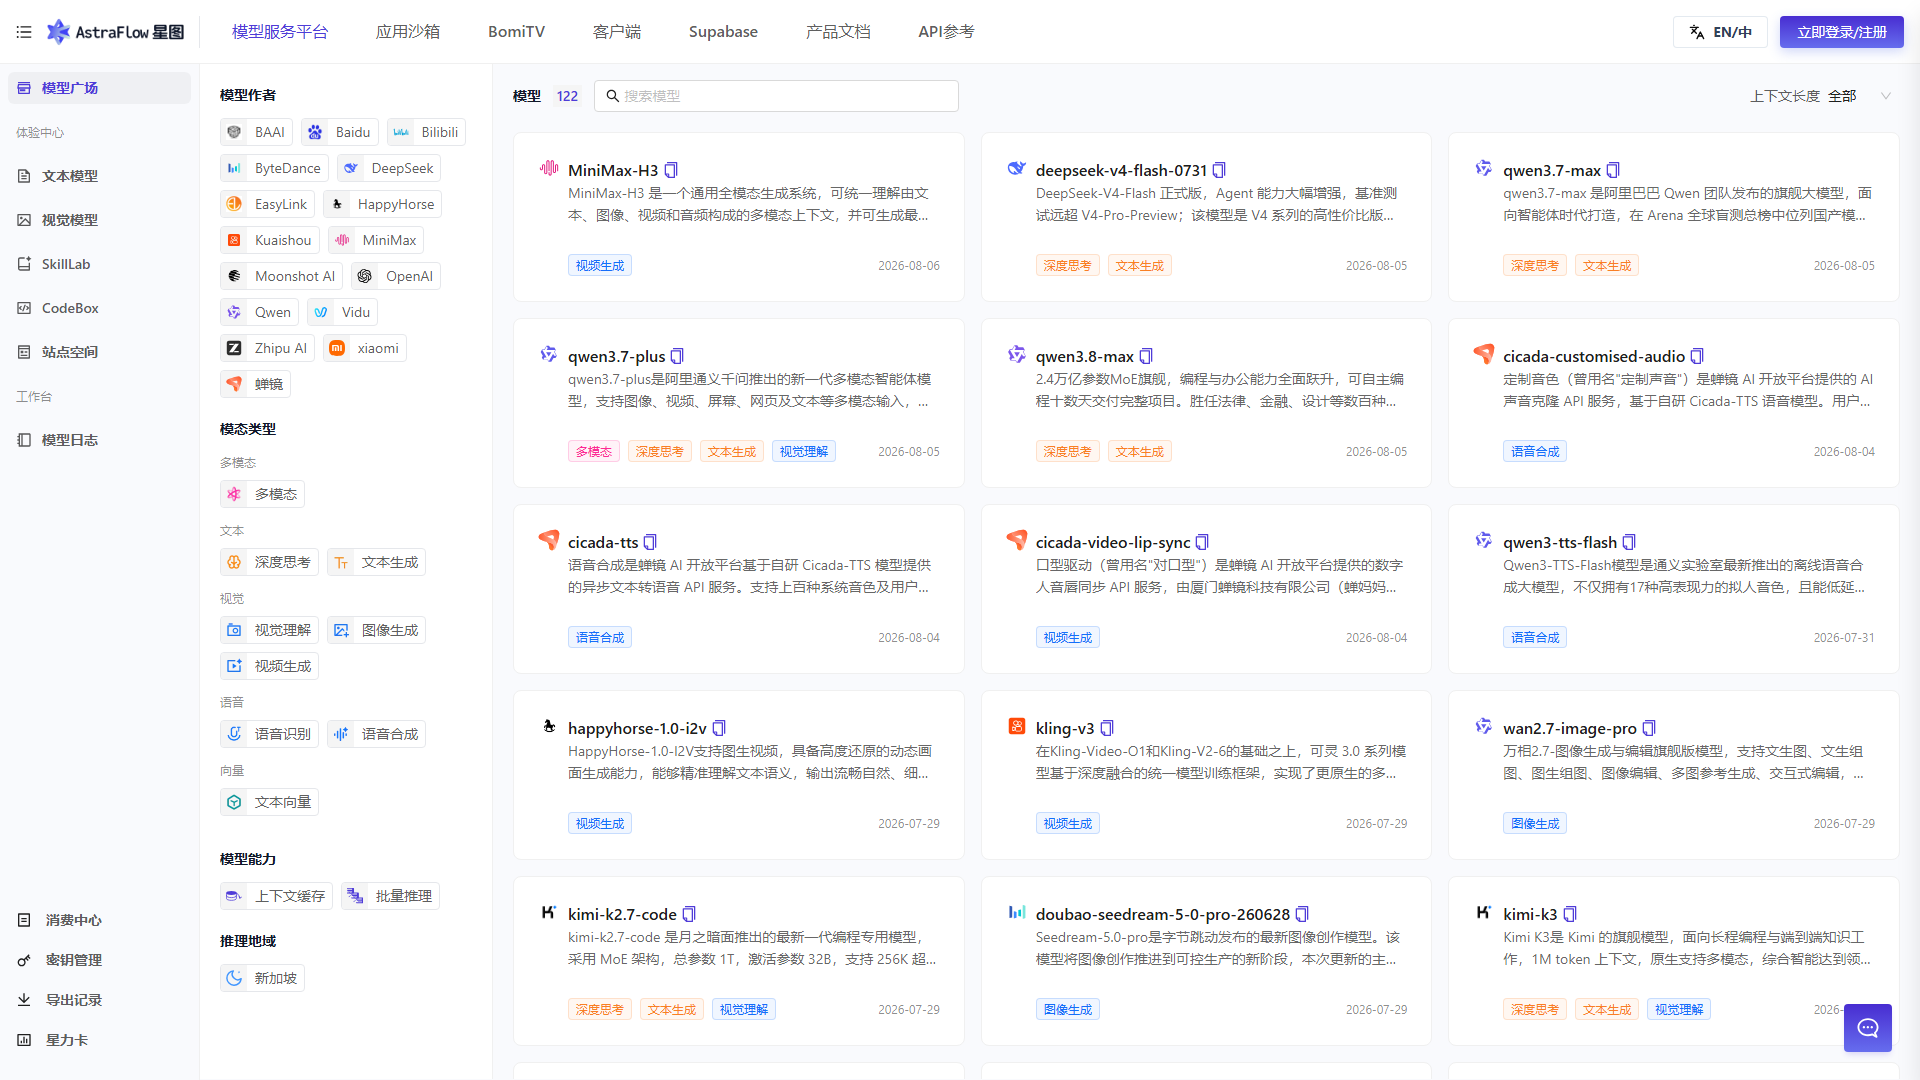Copy the MiniMax-H3 model name
This screenshot has height=1080, width=1920.
coord(671,171)
